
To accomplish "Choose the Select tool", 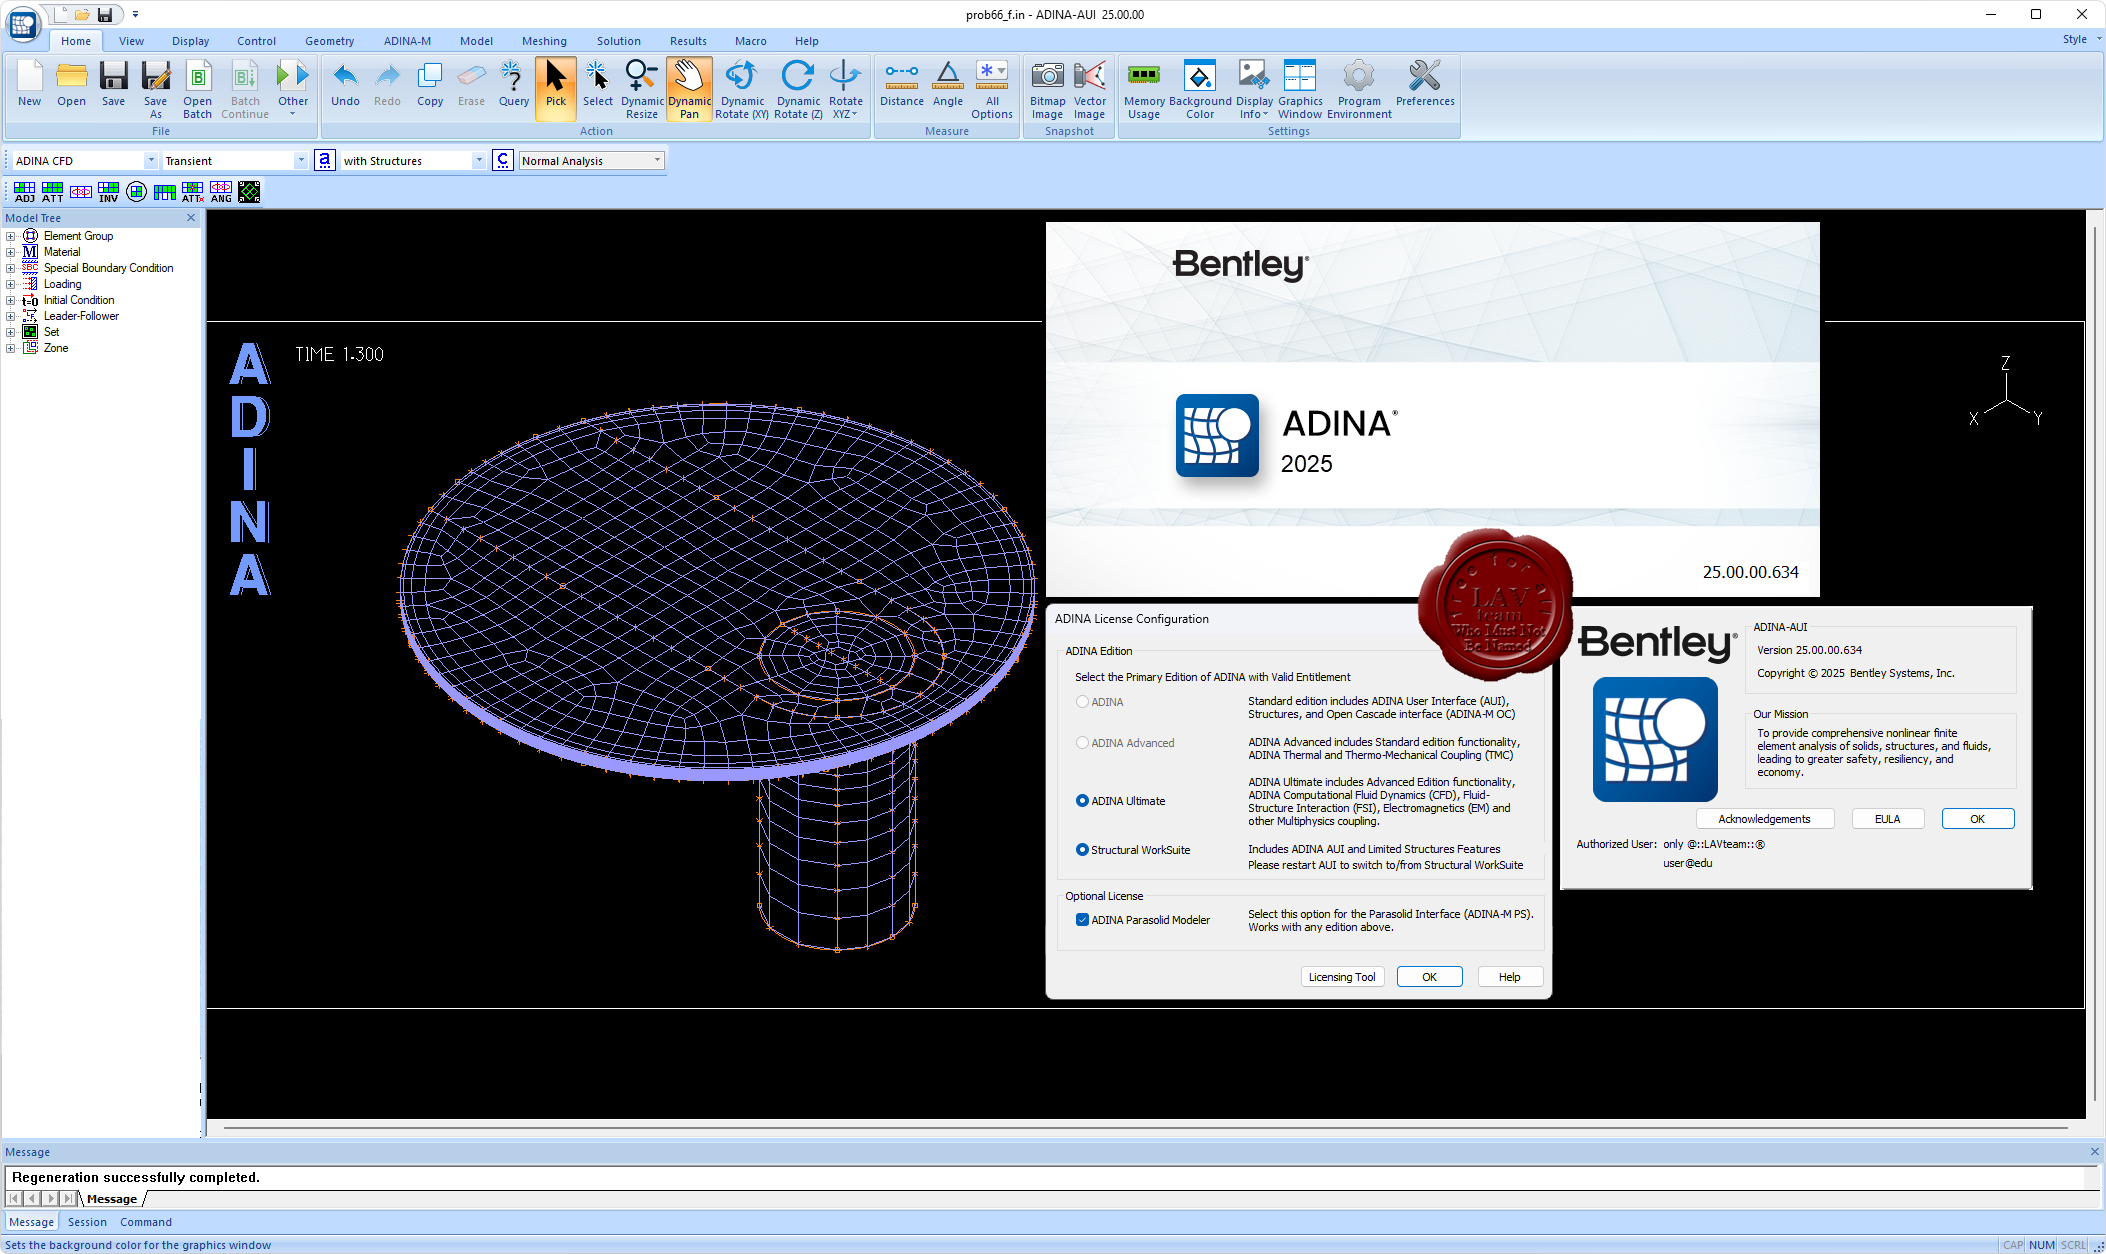I will pyautogui.click(x=597, y=84).
